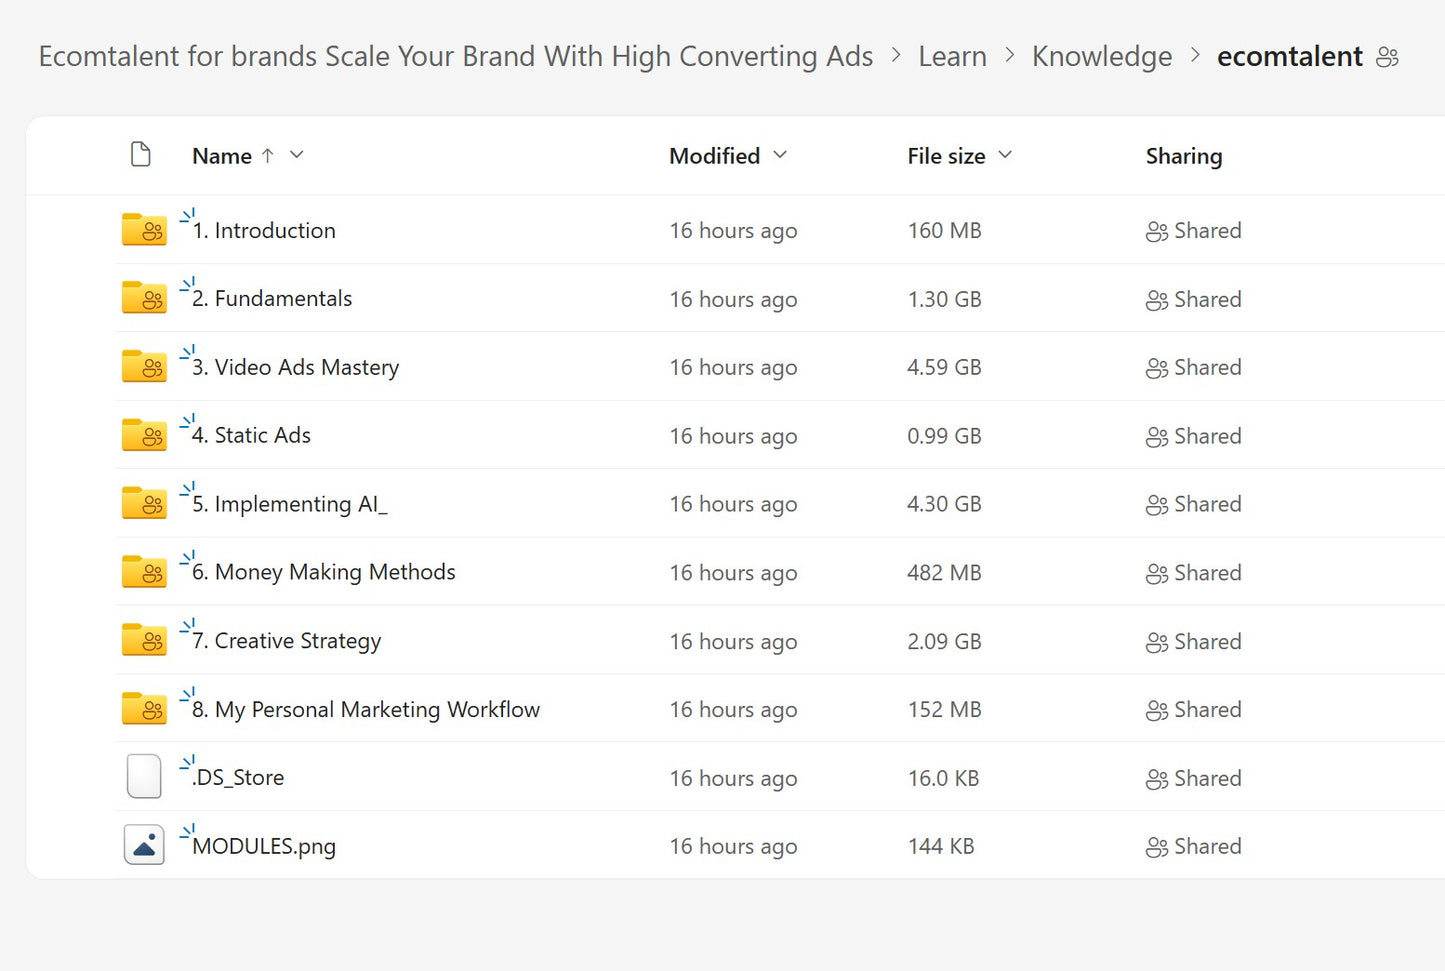Open the 7. Creative Strategy folder icon
The width and height of the screenshot is (1445, 971).
[144, 641]
